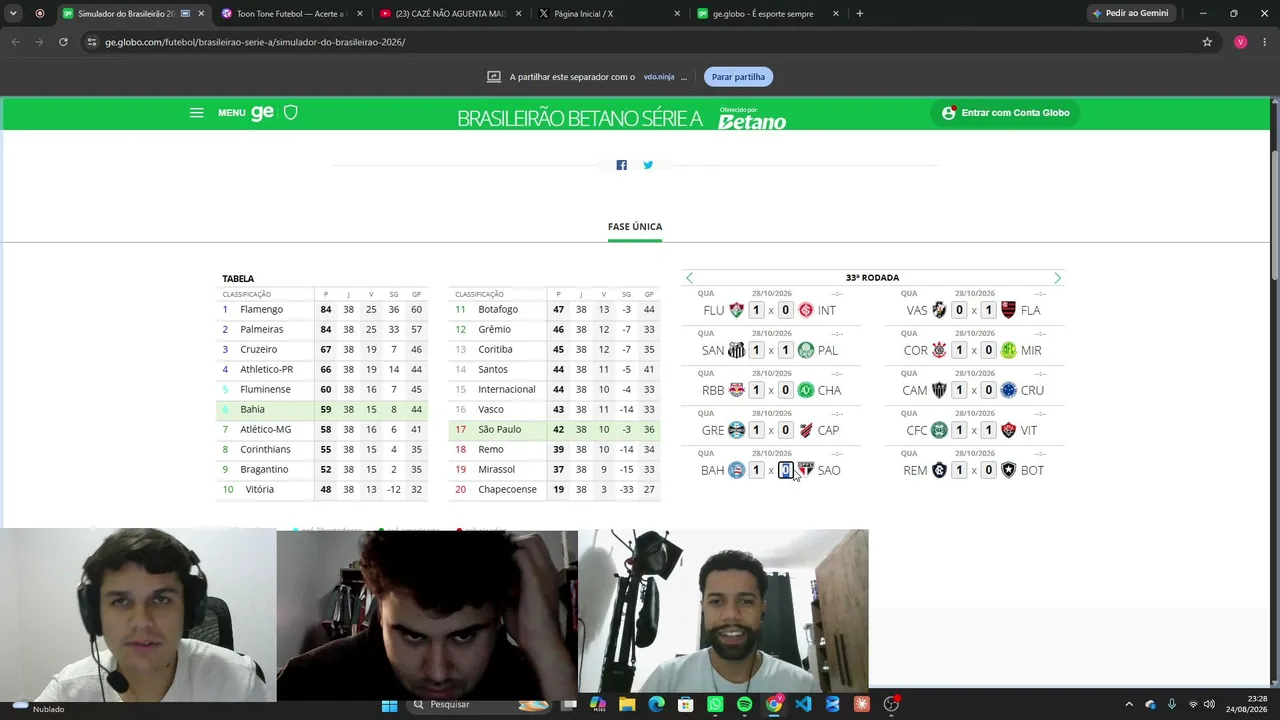Click the Chapecoense crest in RBB x CHA
The width and height of the screenshot is (1280, 720).
click(806, 390)
